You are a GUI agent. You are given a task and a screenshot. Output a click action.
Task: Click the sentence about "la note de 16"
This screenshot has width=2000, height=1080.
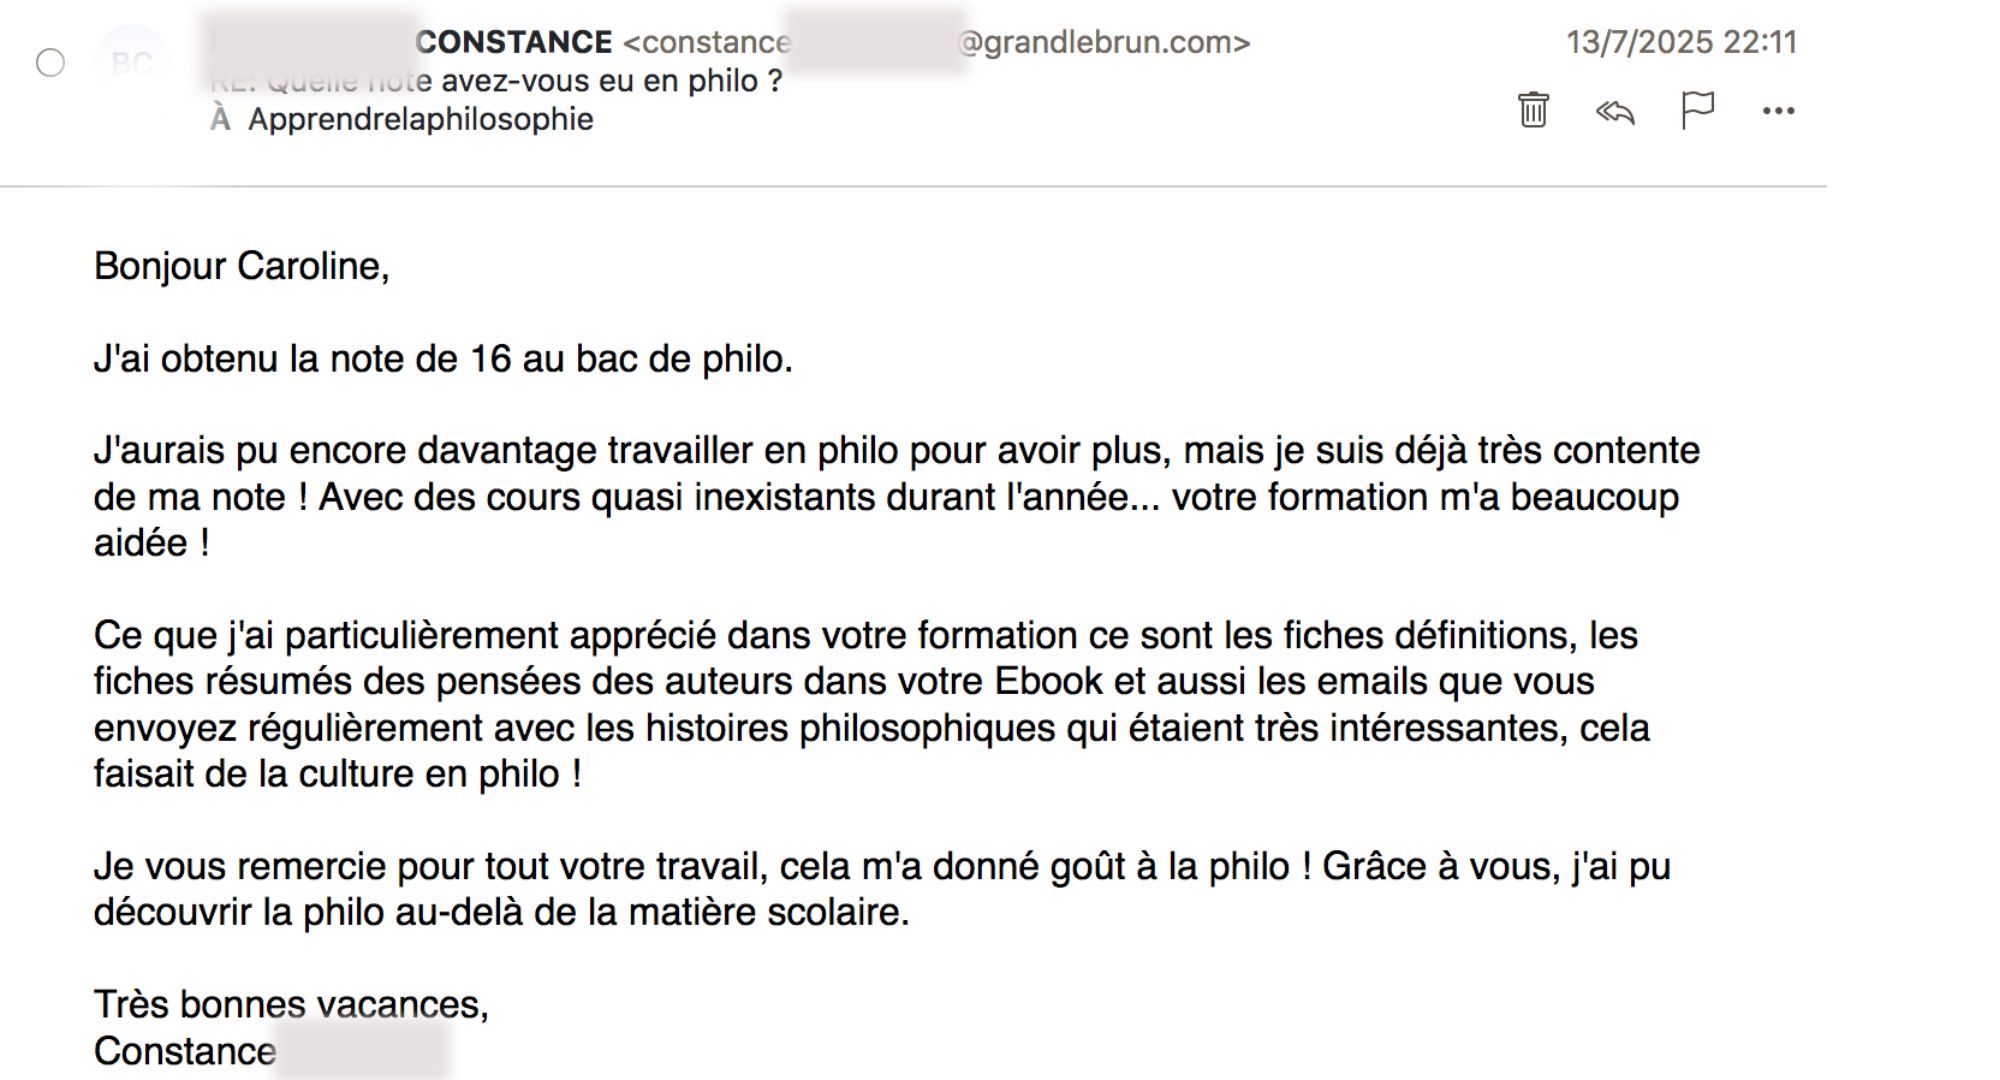point(443,359)
